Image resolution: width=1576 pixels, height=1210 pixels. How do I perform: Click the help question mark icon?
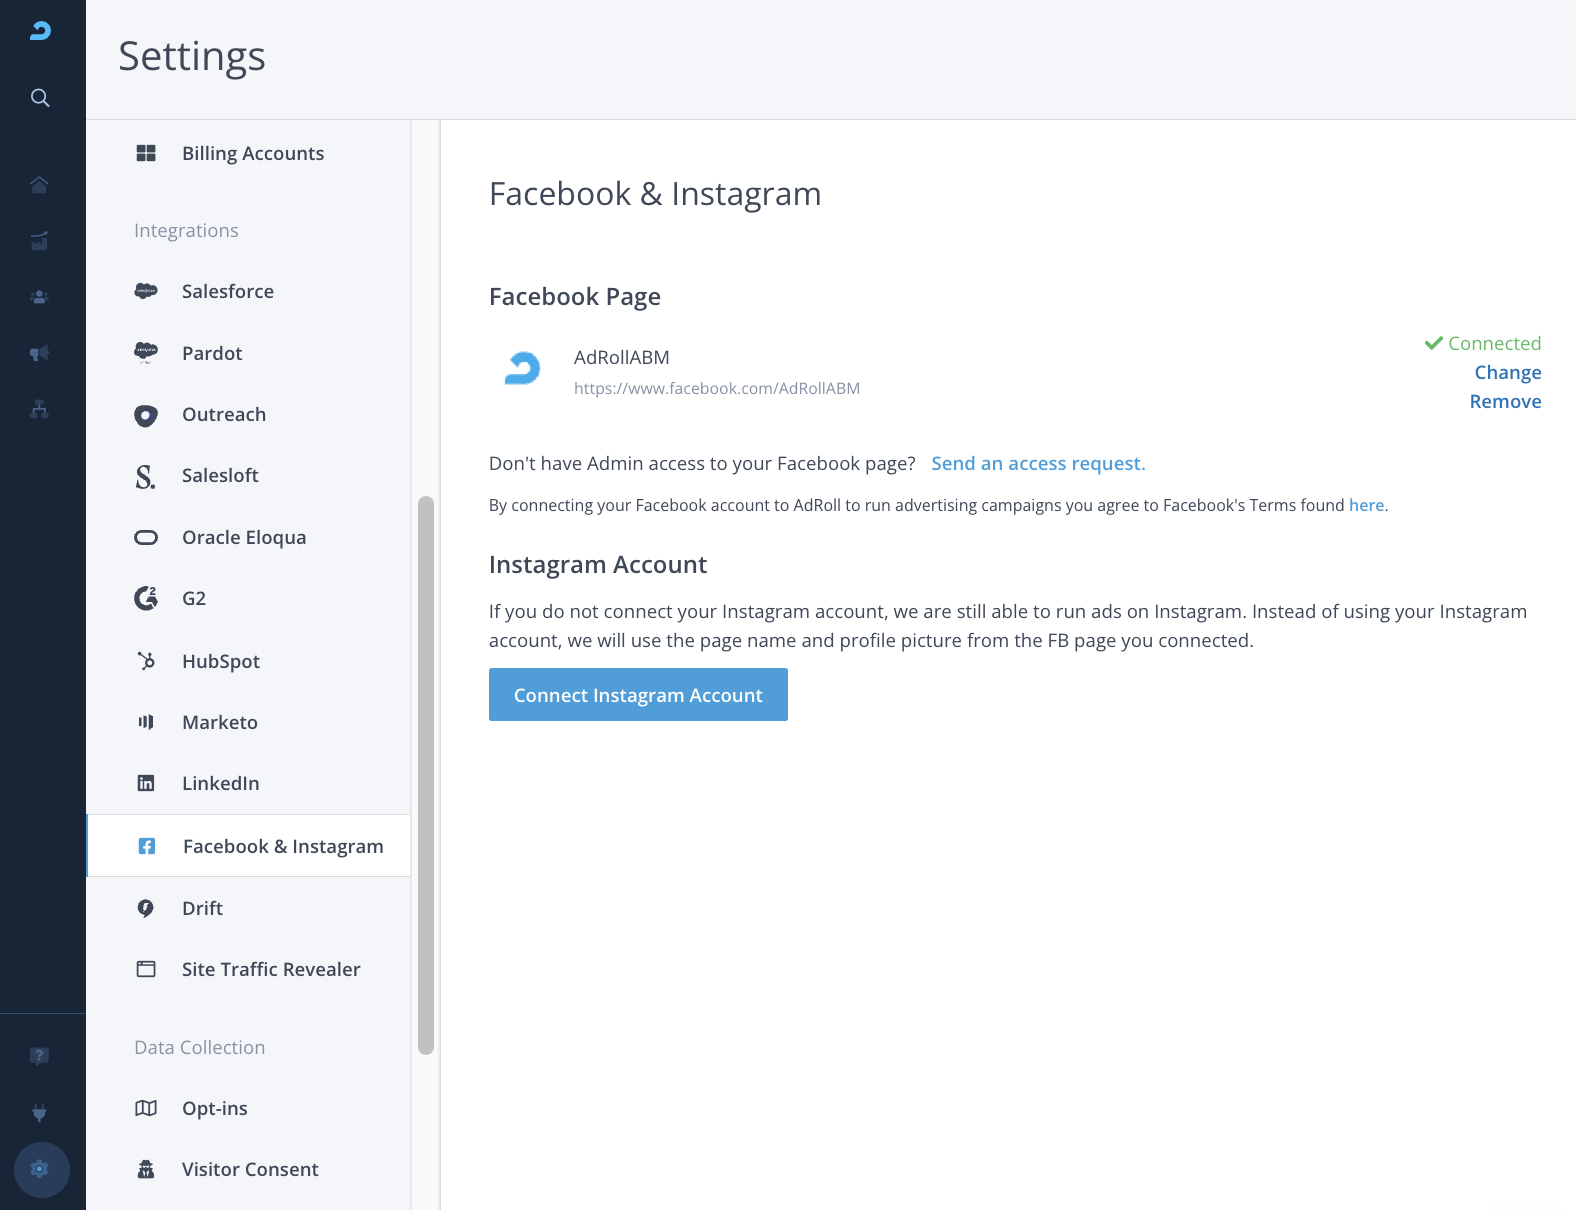click(x=40, y=1056)
